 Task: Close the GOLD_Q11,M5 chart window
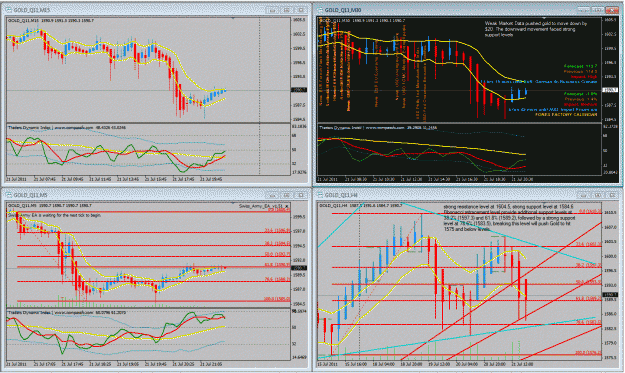301,195
